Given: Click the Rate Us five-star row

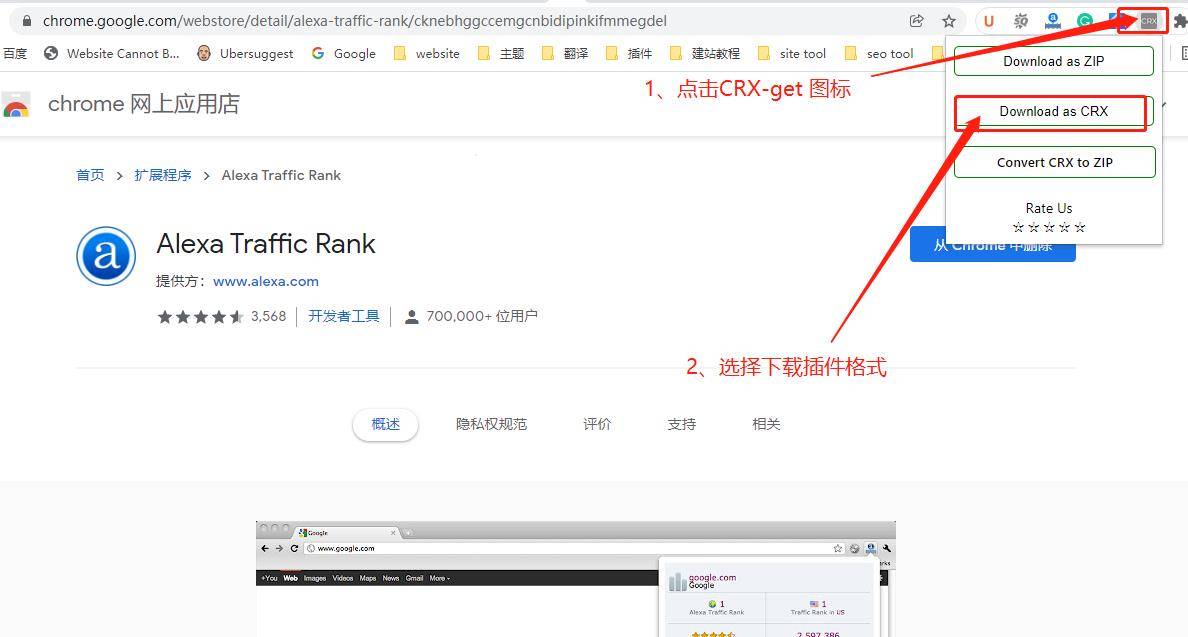Looking at the screenshot, I should point(1049,227).
